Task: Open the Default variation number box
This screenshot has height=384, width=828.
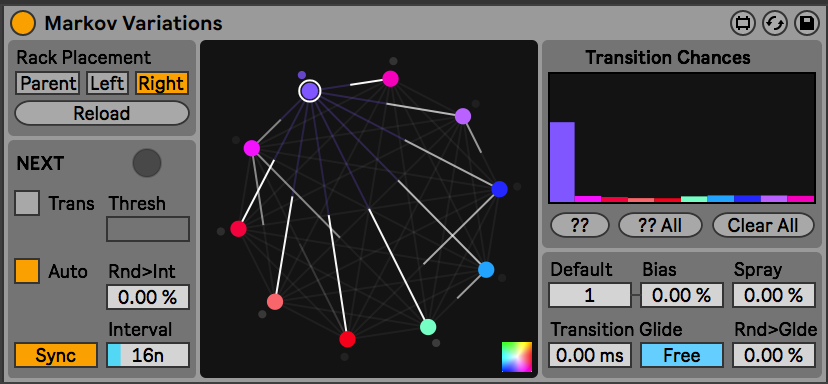Action: click(x=590, y=295)
